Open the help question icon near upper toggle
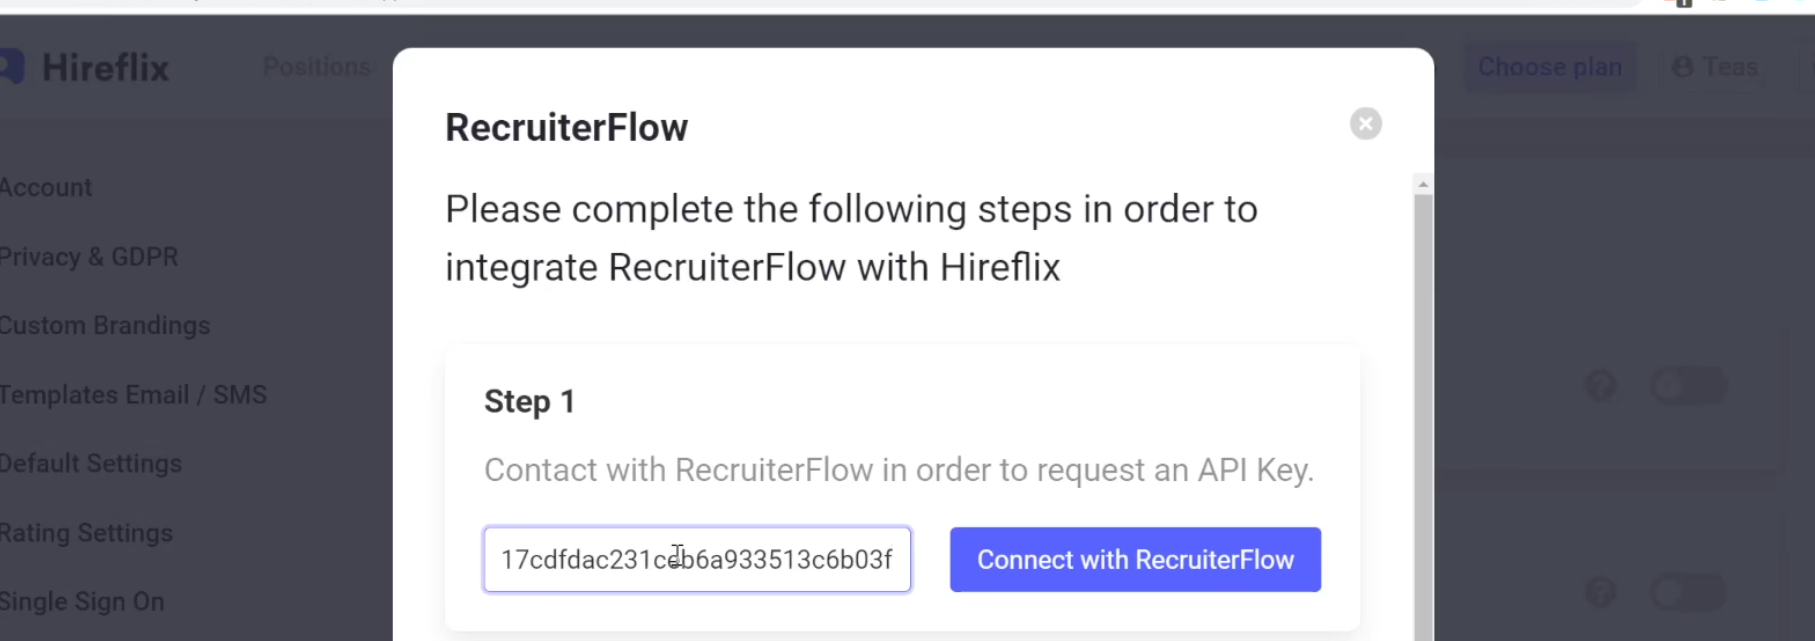1815x641 pixels. (1601, 385)
